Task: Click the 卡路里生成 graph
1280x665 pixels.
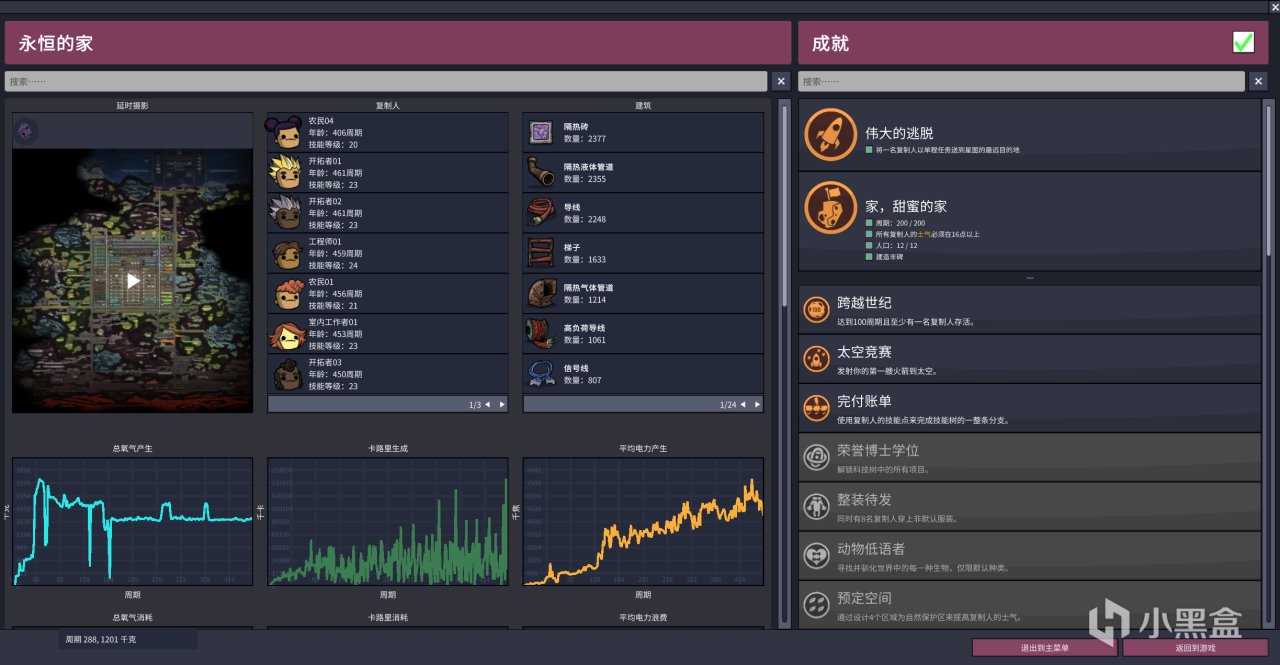Action: click(x=388, y=522)
